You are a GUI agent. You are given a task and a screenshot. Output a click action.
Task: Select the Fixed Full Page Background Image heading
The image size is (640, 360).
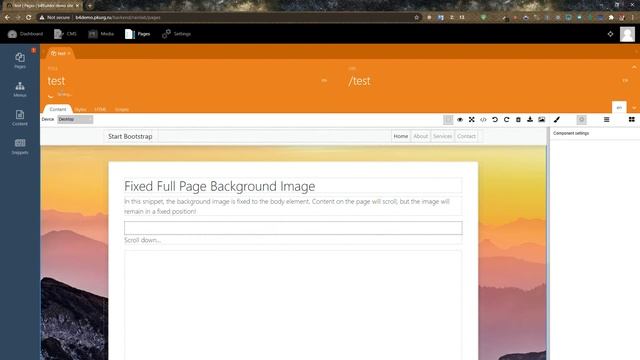pyautogui.click(x=293, y=186)
